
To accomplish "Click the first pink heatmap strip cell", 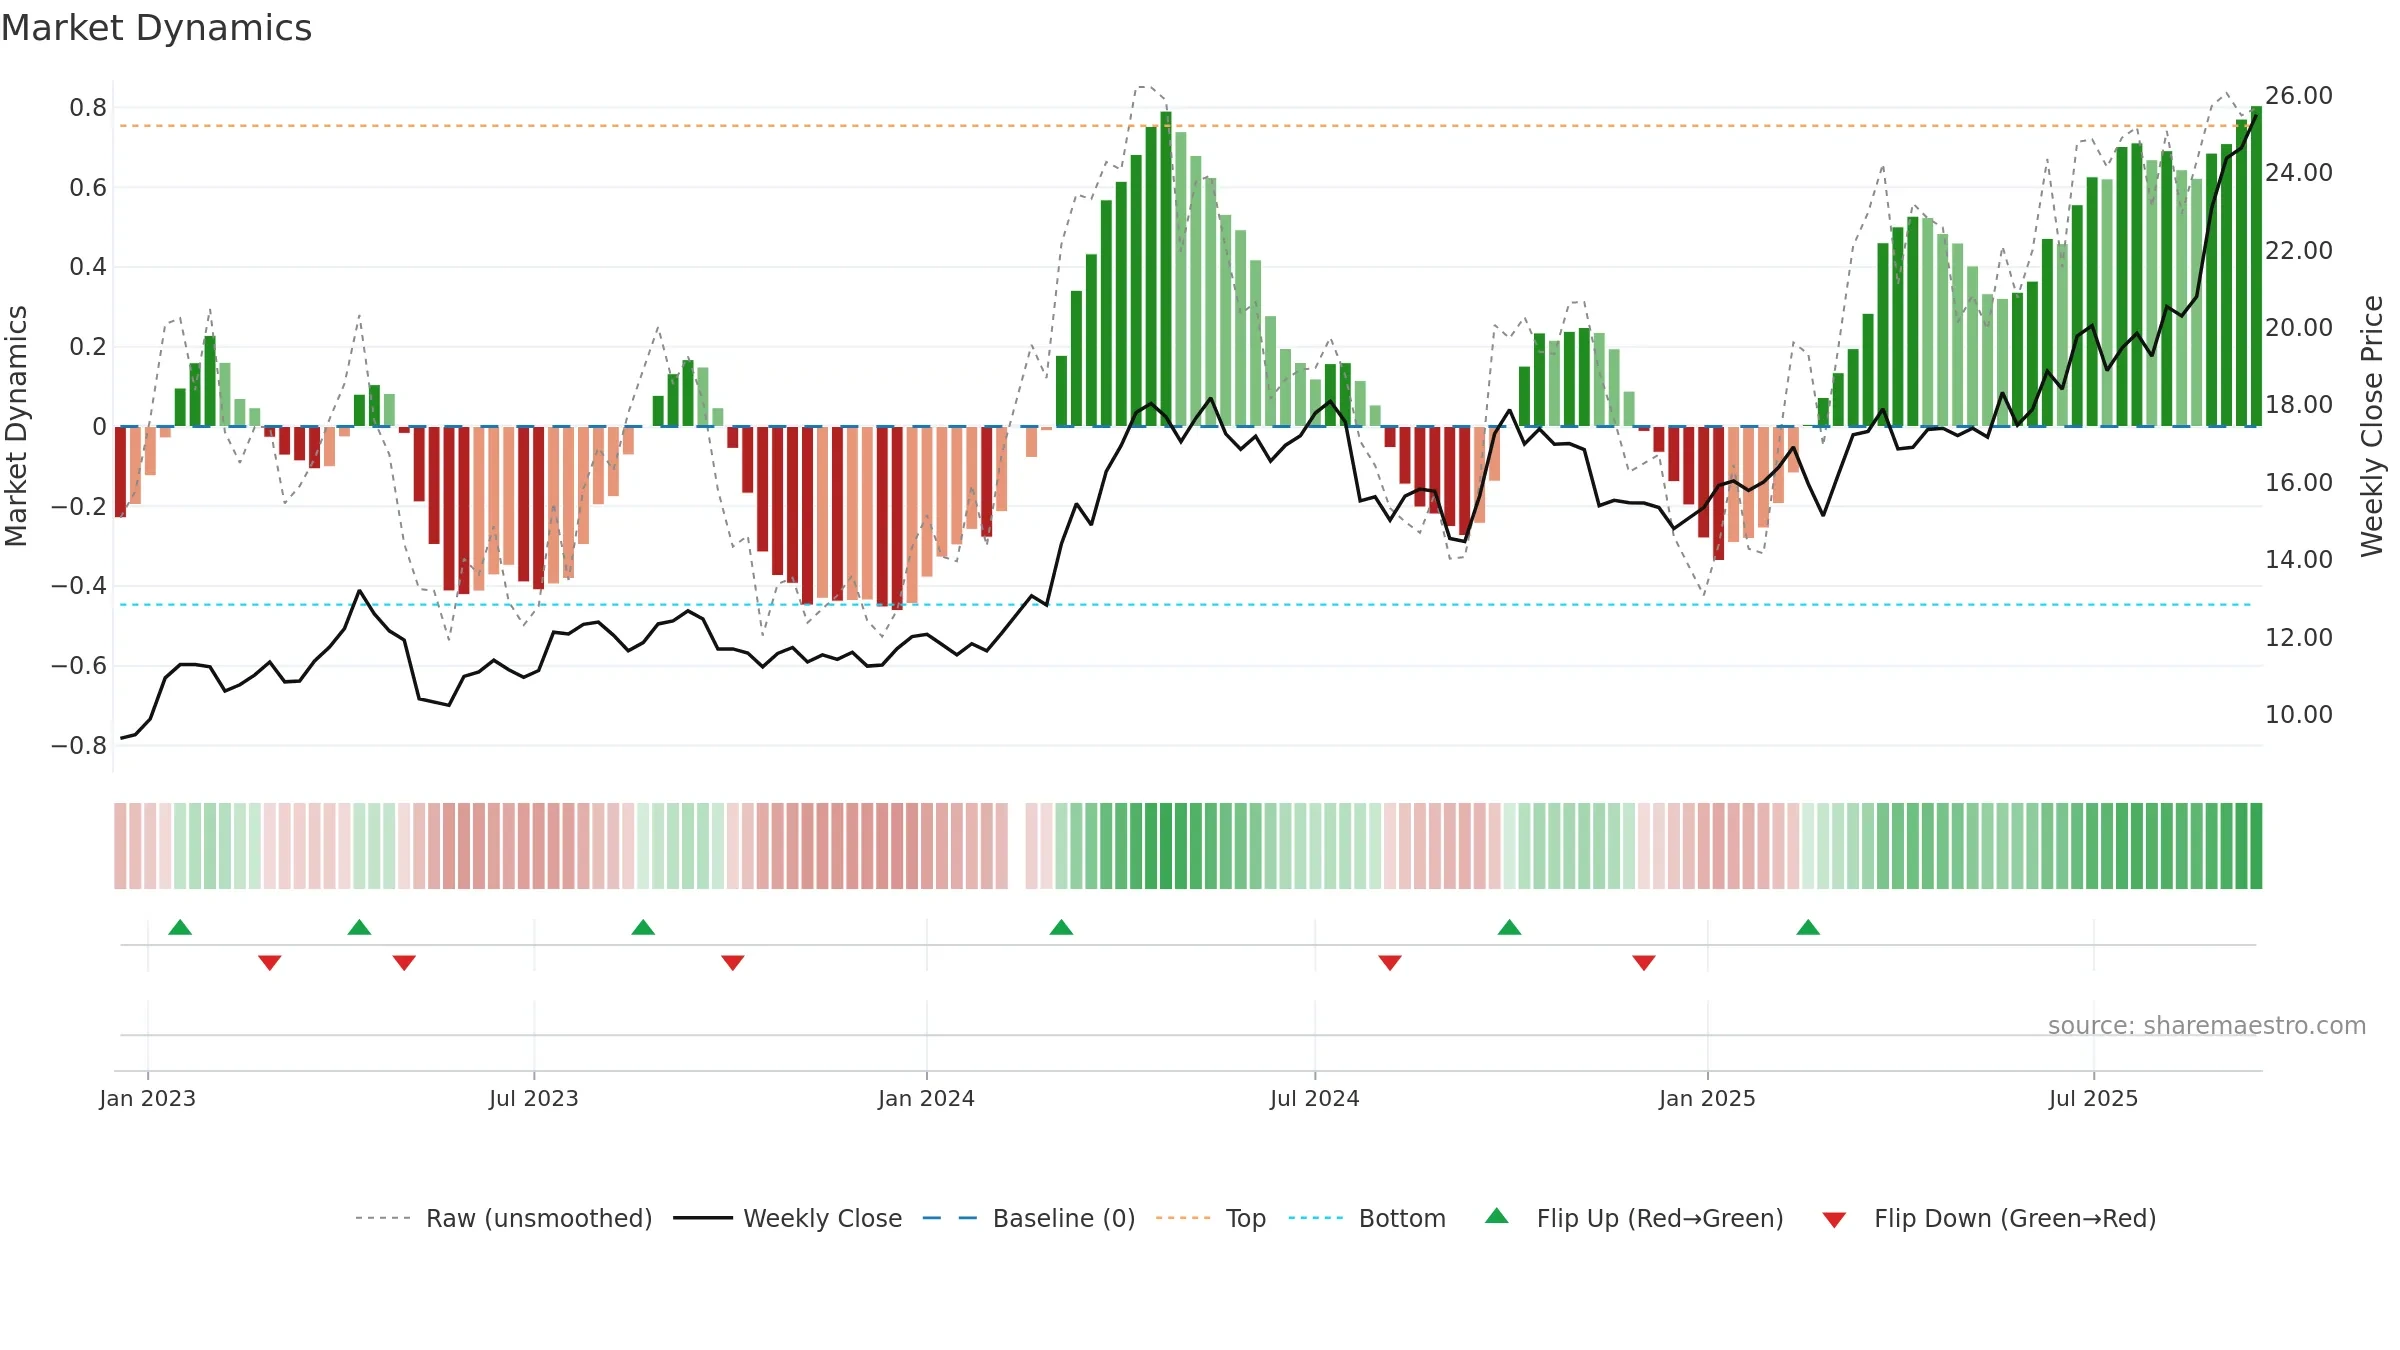I will tap(120, 846).
